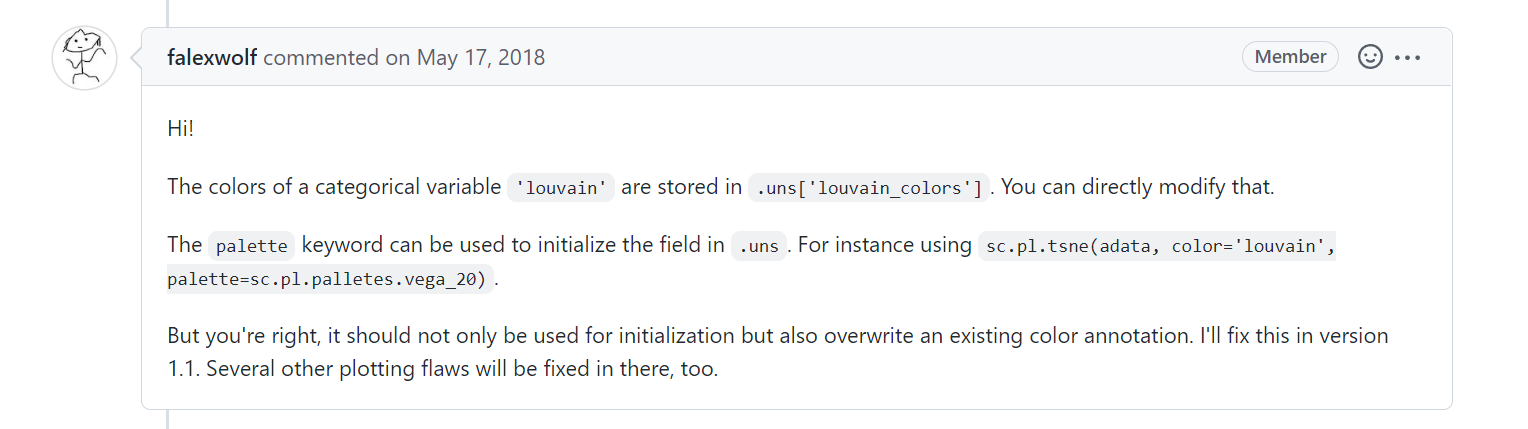Open the falexwolf username profile link
The image size is (1528, 429).
(212, 57)
